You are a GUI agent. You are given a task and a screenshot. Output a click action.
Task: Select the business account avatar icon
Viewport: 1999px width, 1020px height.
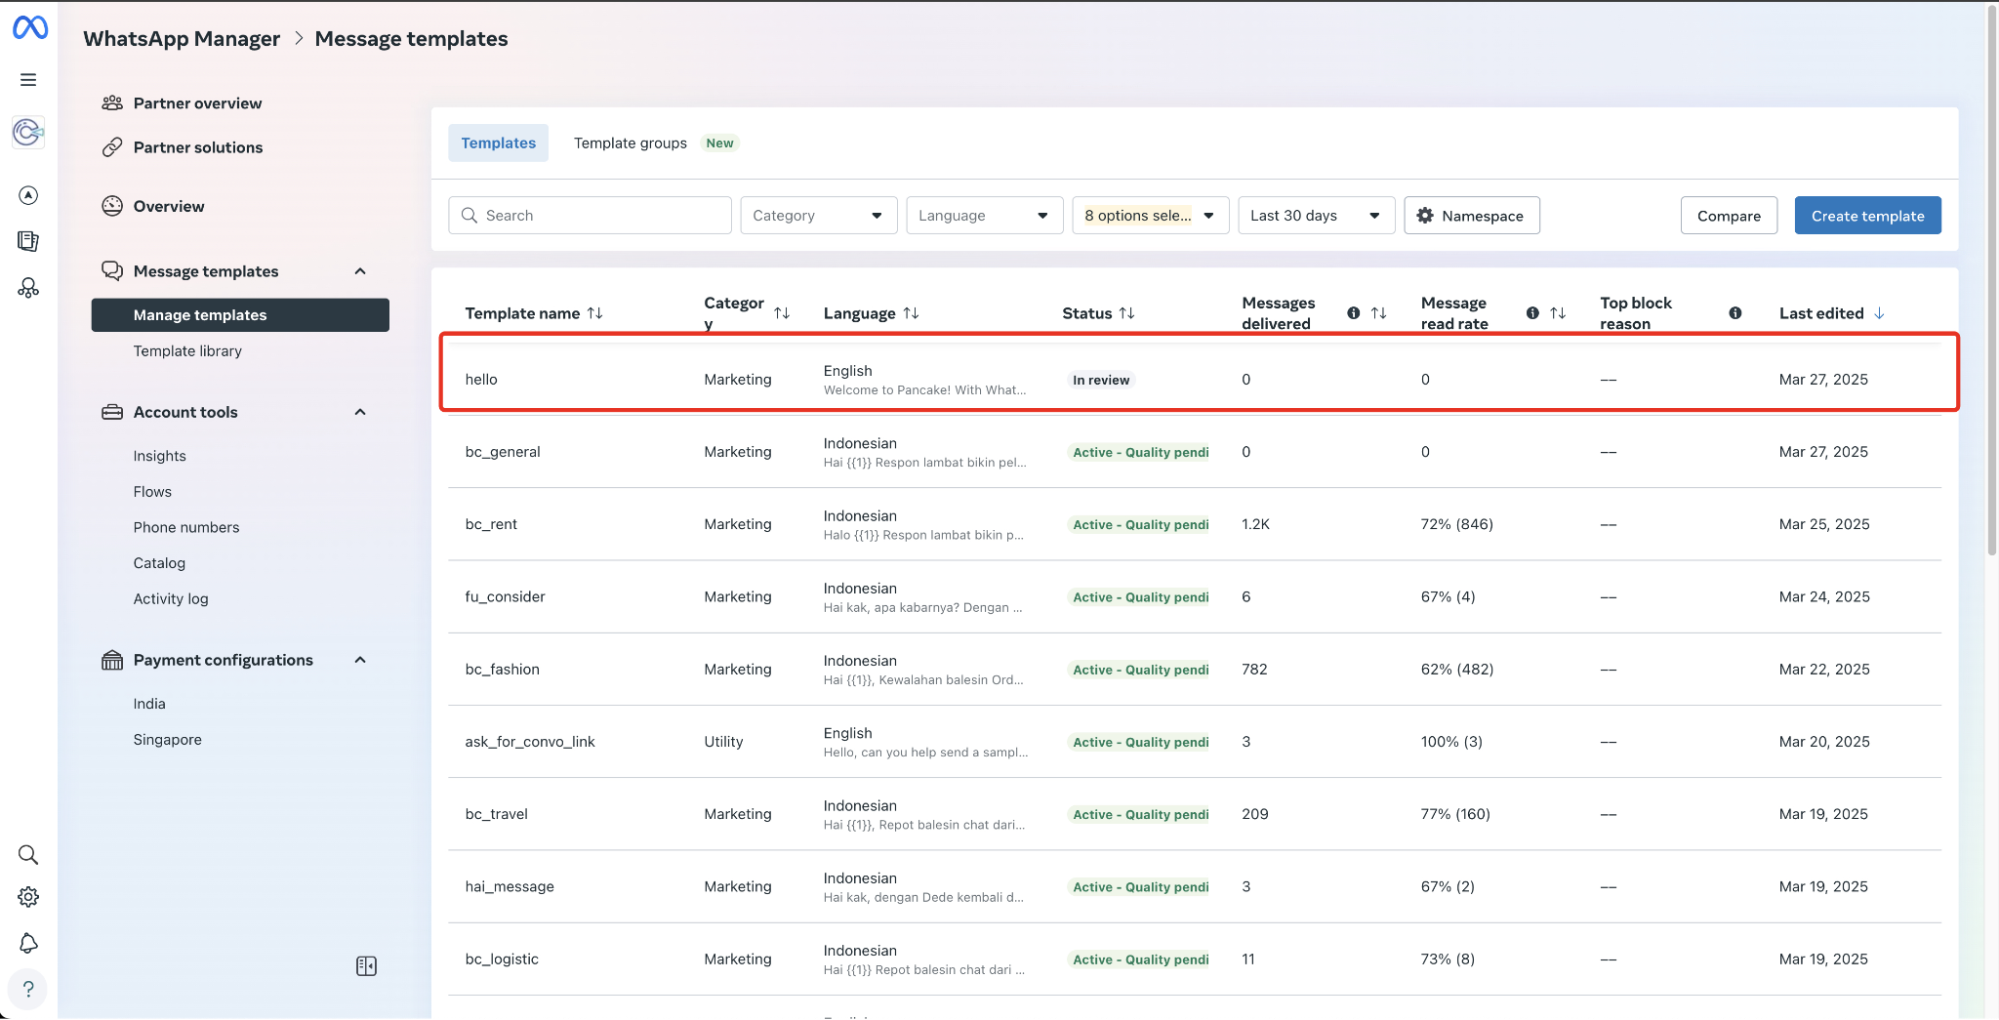point(28,132)
